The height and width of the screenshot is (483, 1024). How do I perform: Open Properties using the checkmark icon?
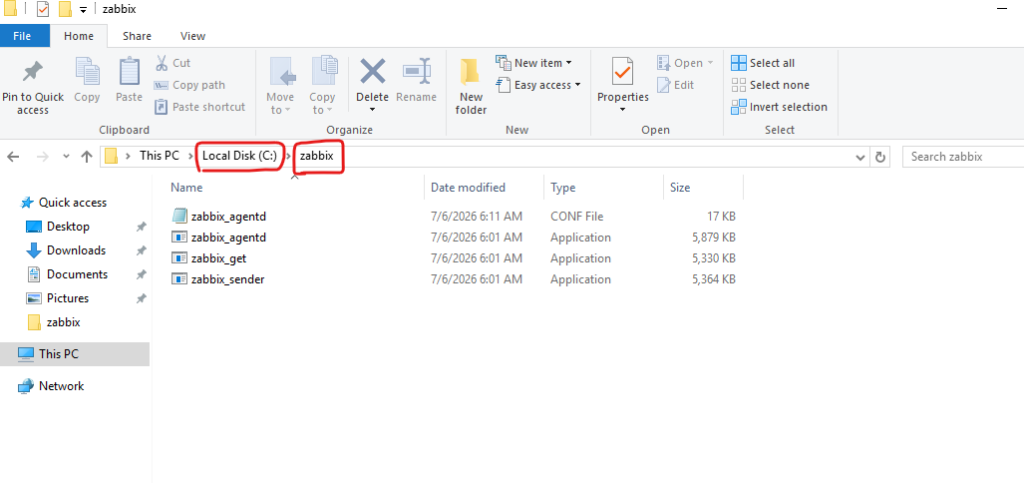point(622,71)
